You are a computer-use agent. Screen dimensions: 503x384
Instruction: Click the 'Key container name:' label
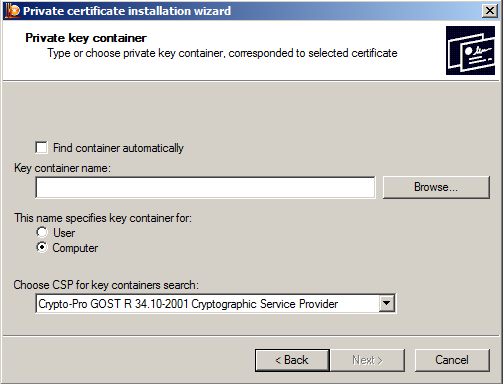(62, 168)
